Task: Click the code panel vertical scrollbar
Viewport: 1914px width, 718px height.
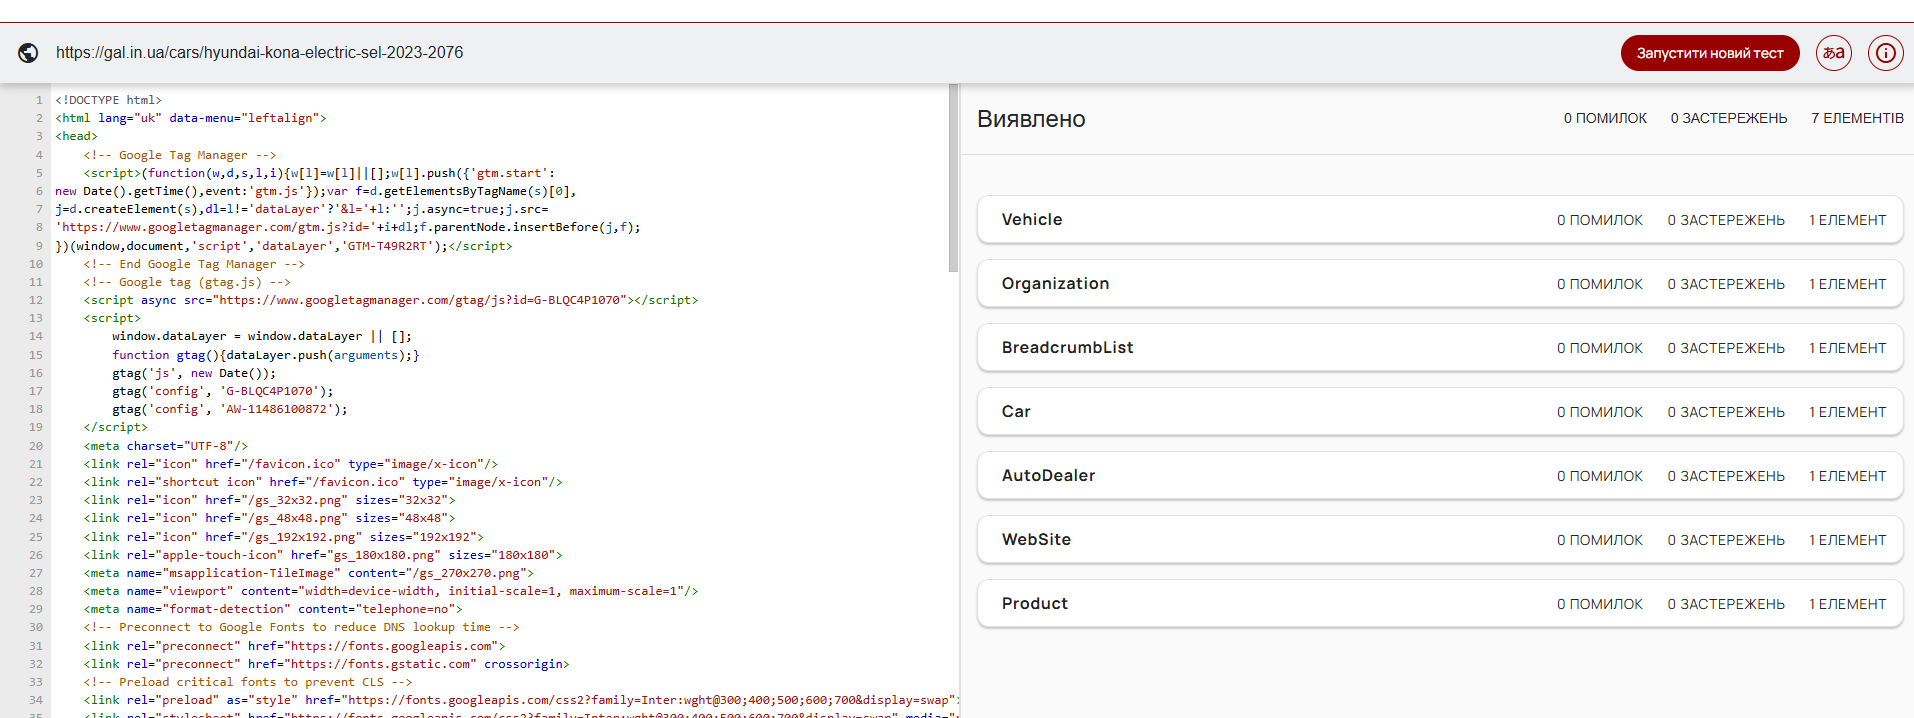Action: [x=953, y=178]
